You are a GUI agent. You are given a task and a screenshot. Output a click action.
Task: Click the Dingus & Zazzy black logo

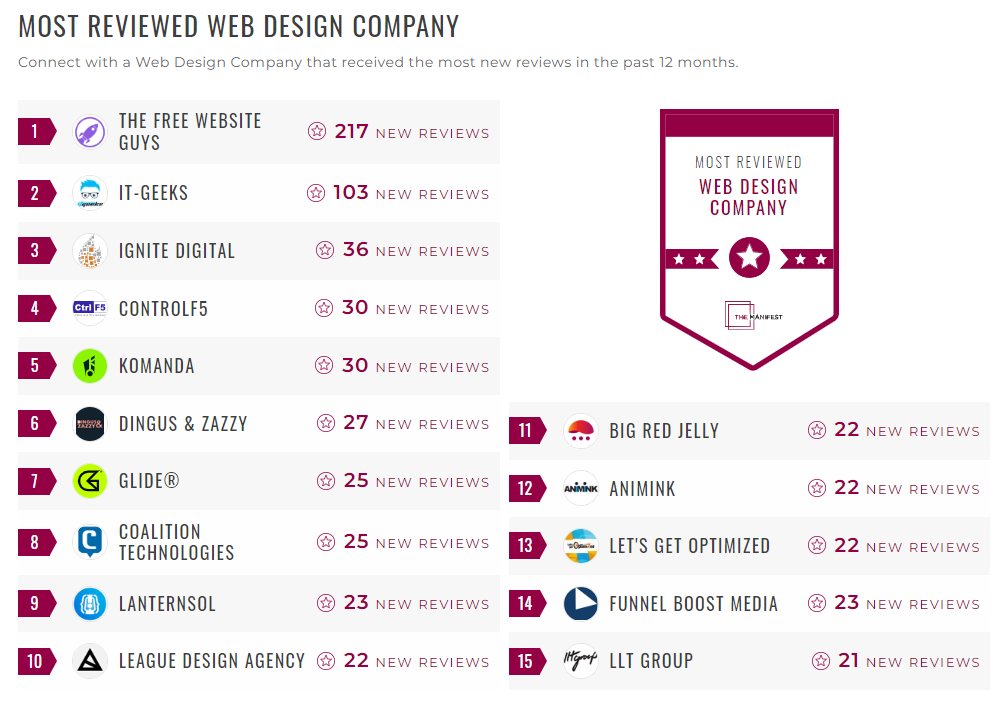click(x=89, y=423)
